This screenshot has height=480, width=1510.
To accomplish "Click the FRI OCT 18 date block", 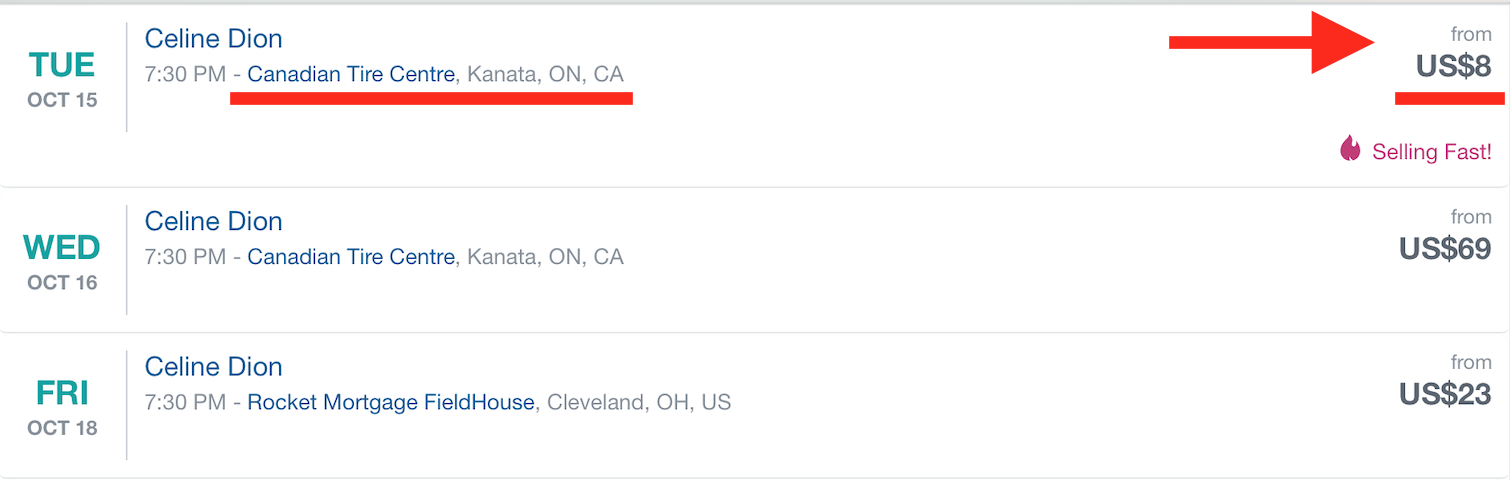I will (x=62, y=406).
